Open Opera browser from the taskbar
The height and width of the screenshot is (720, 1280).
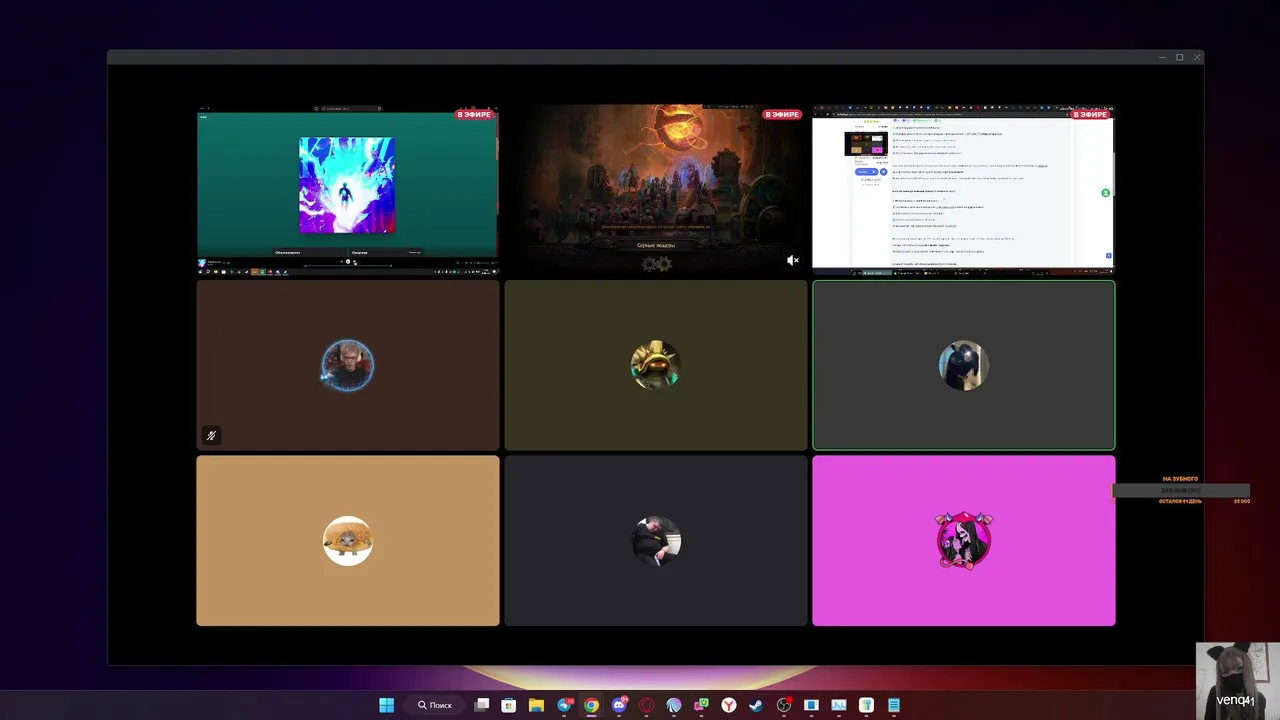pyautogui.click(x=647, y=705)
